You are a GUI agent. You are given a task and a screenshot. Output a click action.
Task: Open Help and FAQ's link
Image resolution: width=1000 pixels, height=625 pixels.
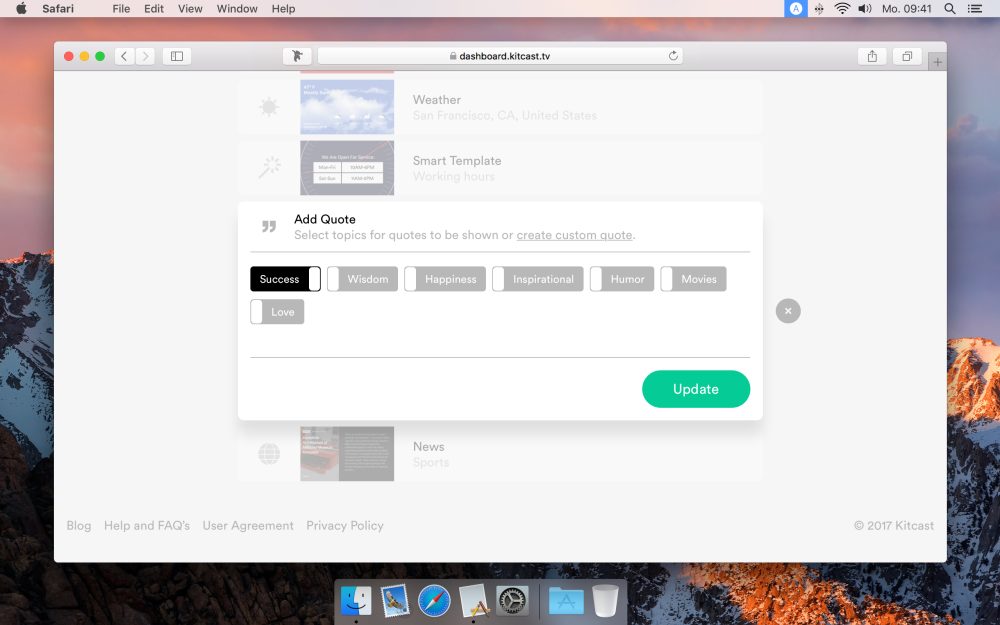147,526
